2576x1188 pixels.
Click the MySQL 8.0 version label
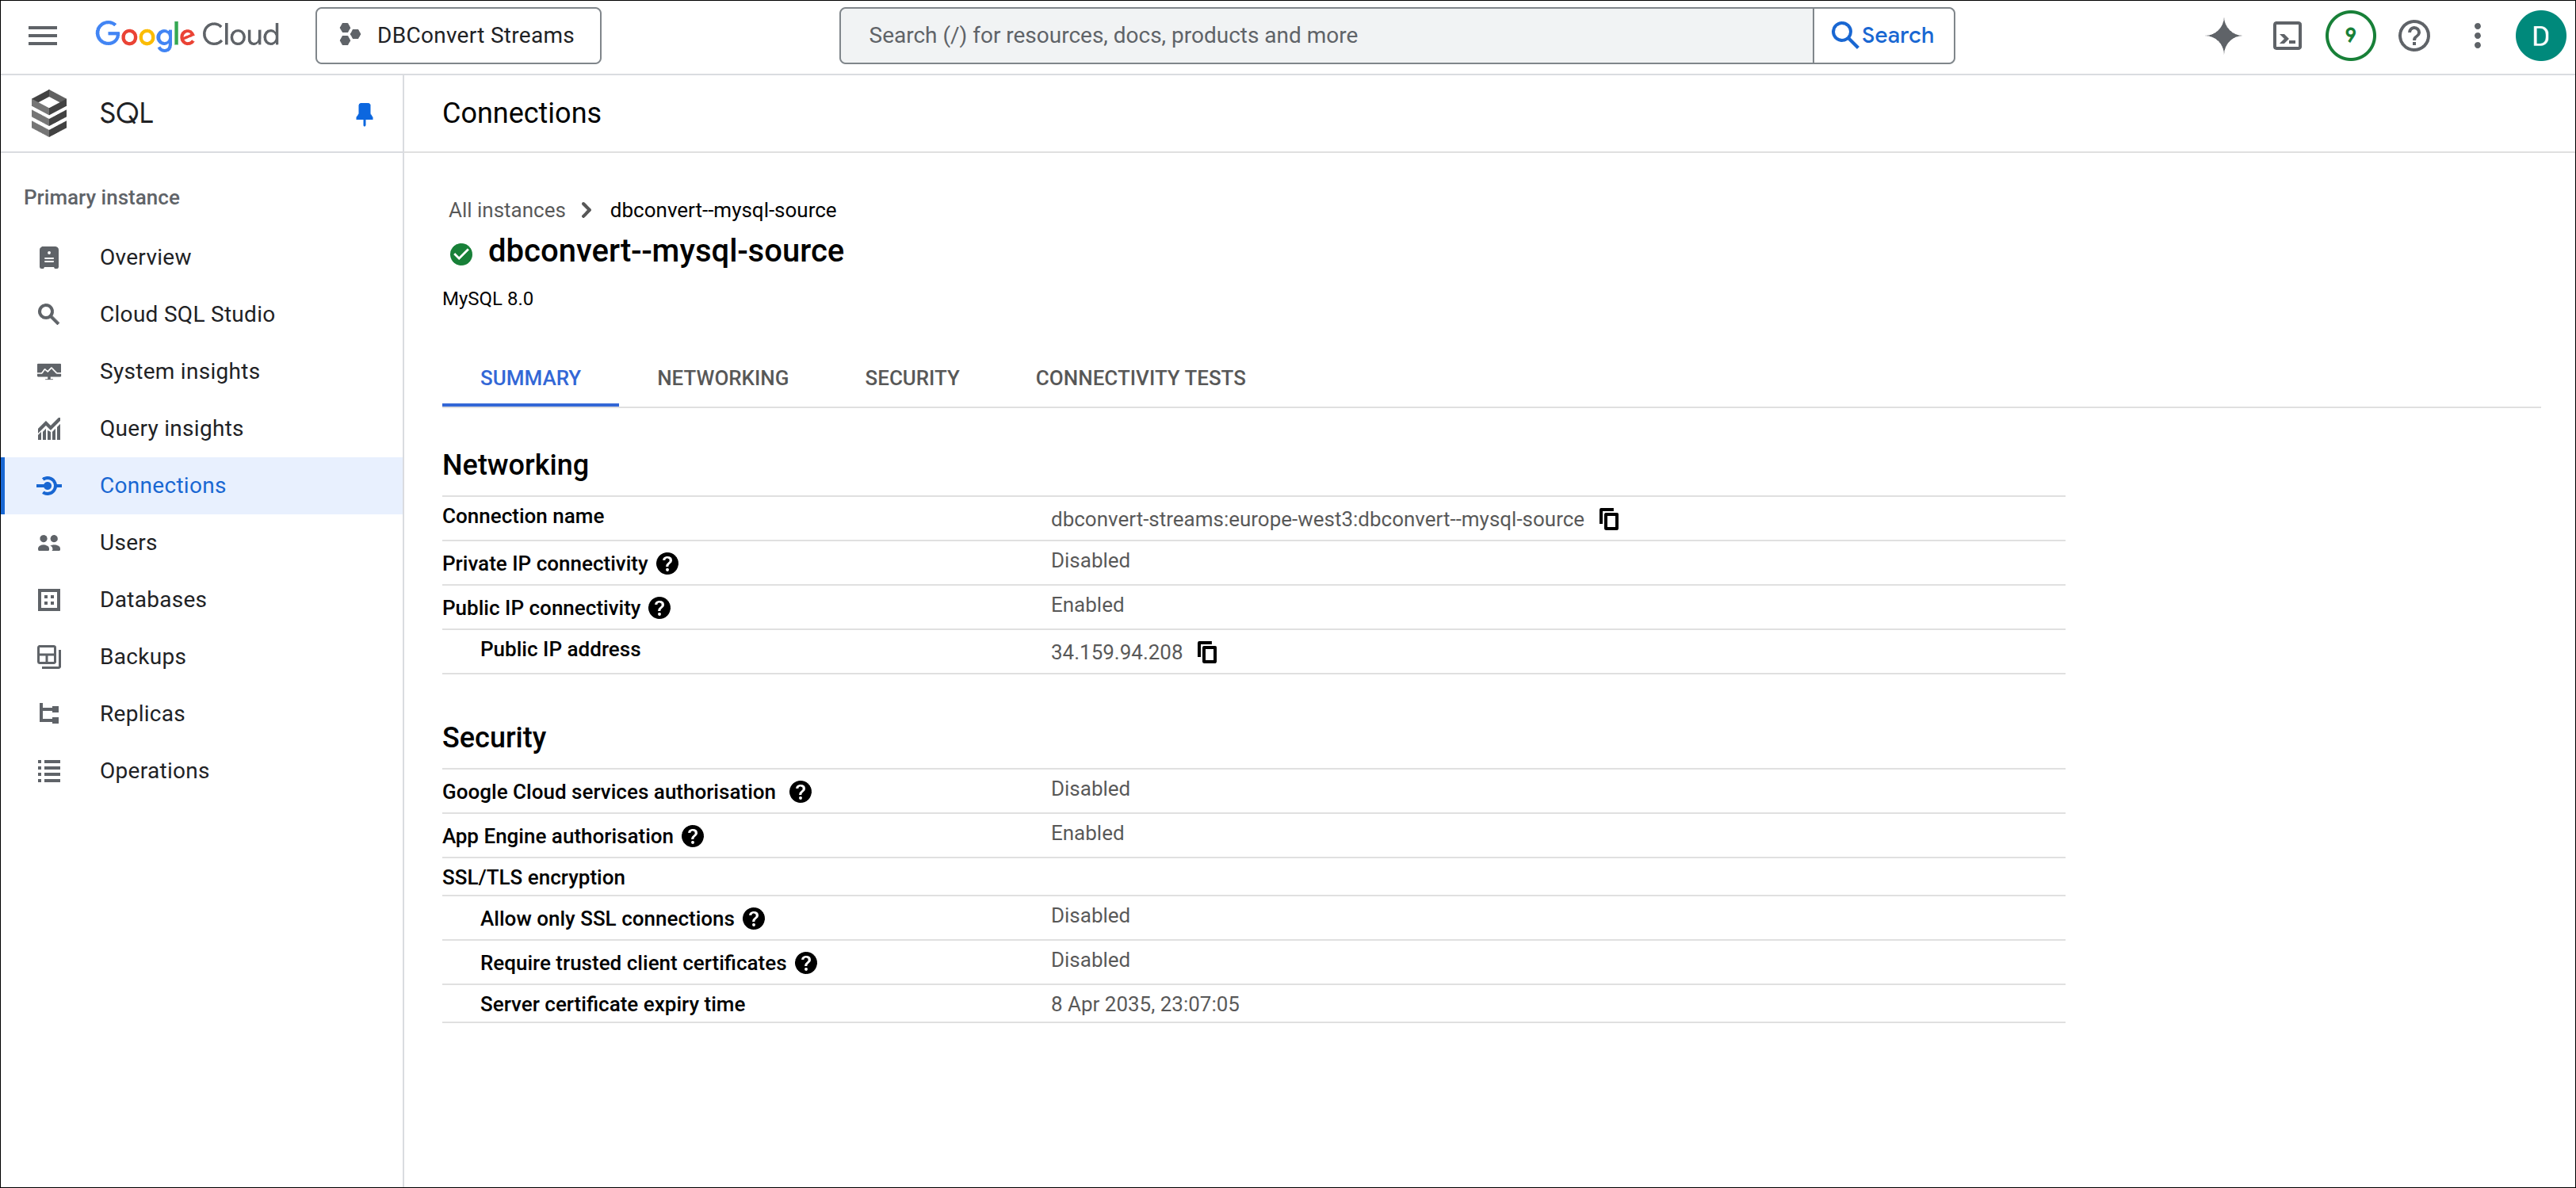[488, 298]
